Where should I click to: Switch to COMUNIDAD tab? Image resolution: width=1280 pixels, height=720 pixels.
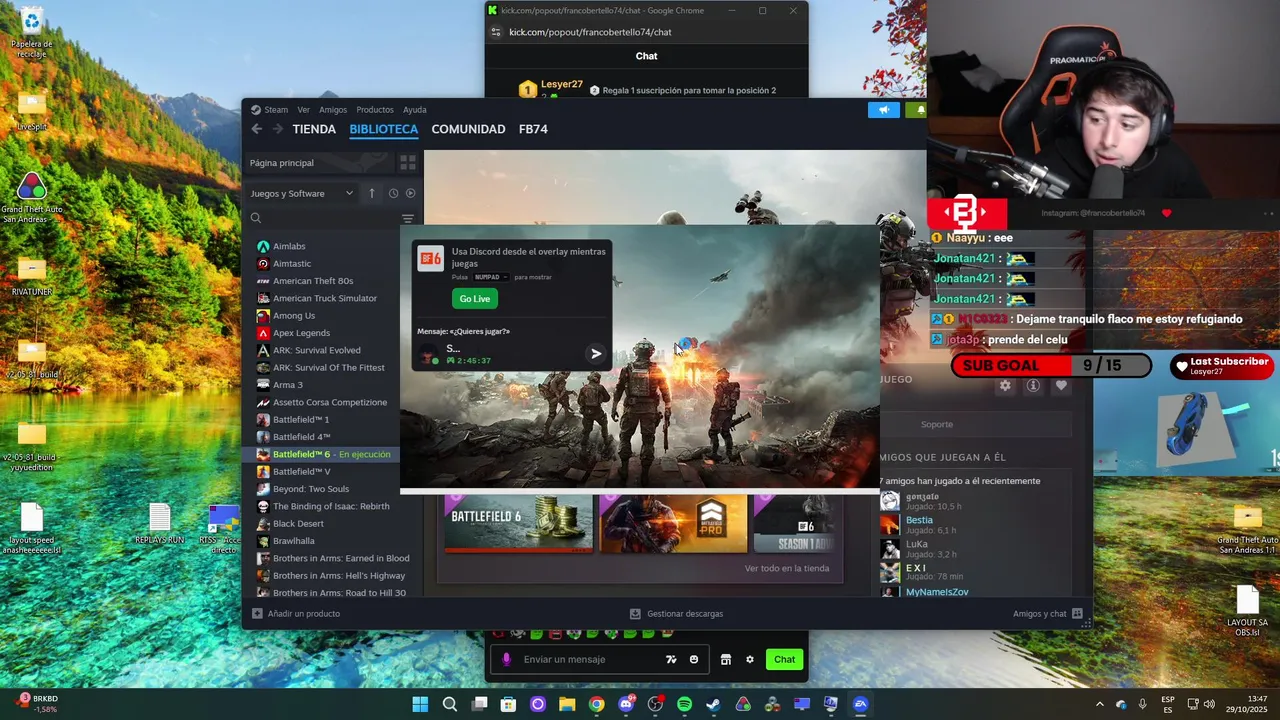(468, 129)
